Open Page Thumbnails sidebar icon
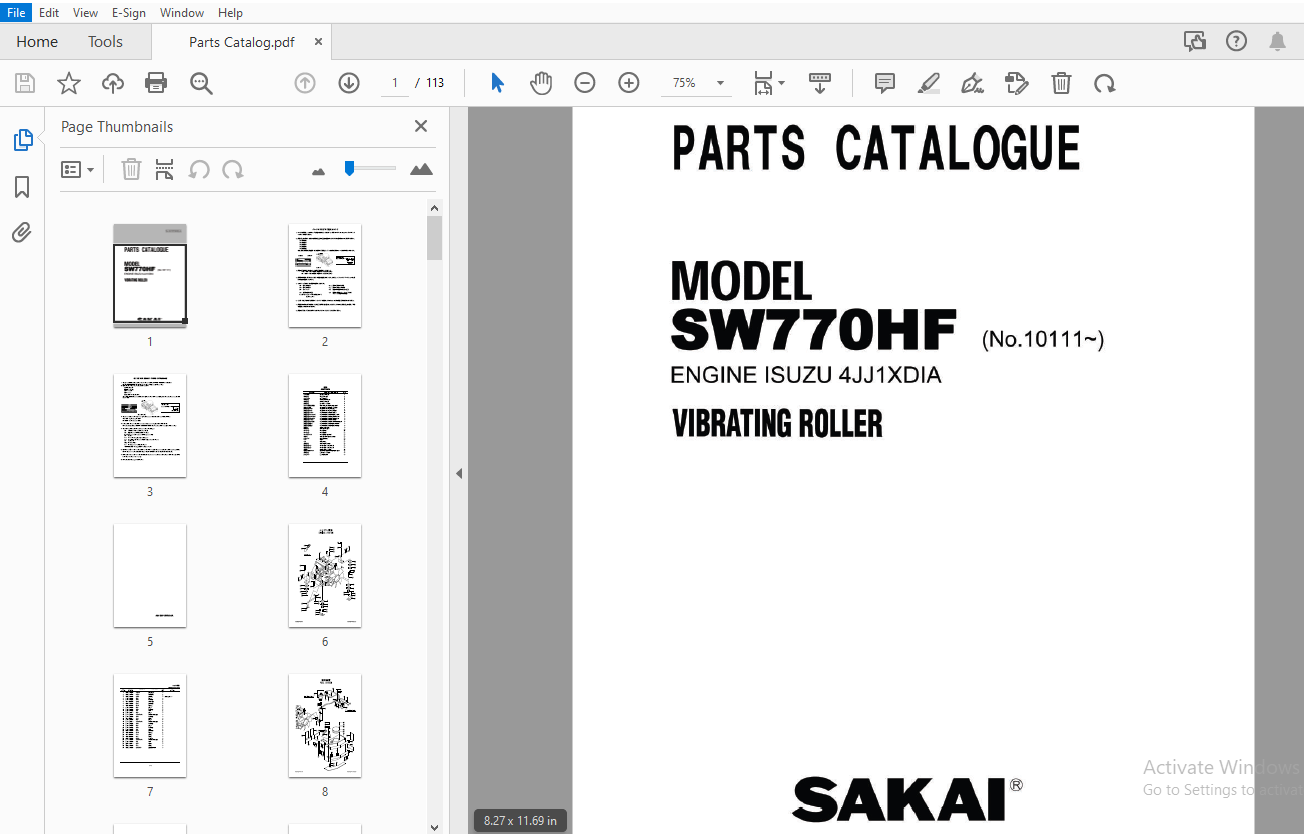 22,141
